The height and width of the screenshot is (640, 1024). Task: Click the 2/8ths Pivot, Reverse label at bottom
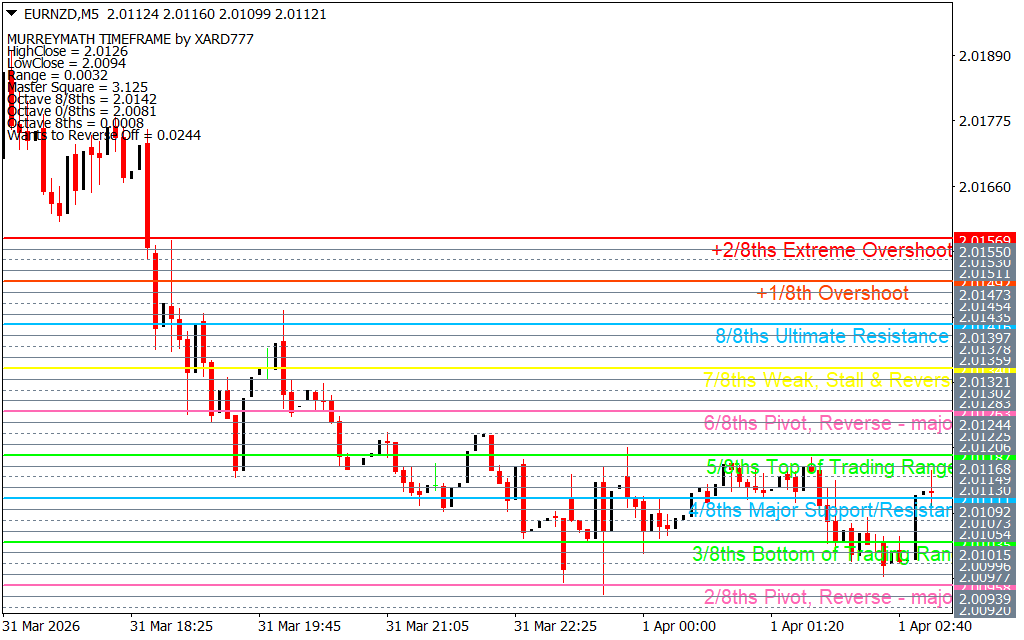[827, 597]
